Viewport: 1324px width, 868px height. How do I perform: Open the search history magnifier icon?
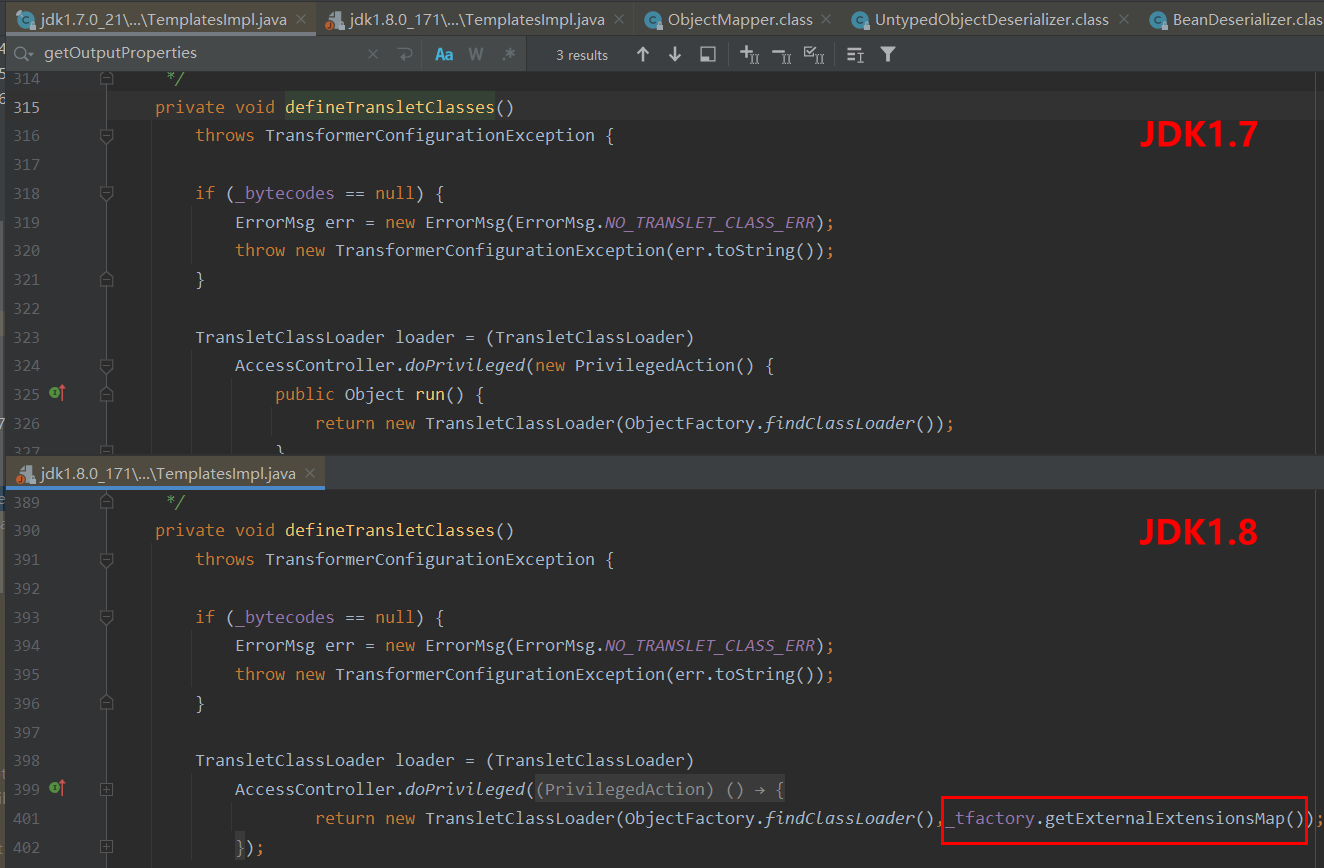pyautogui.click(x=24, y=54)
